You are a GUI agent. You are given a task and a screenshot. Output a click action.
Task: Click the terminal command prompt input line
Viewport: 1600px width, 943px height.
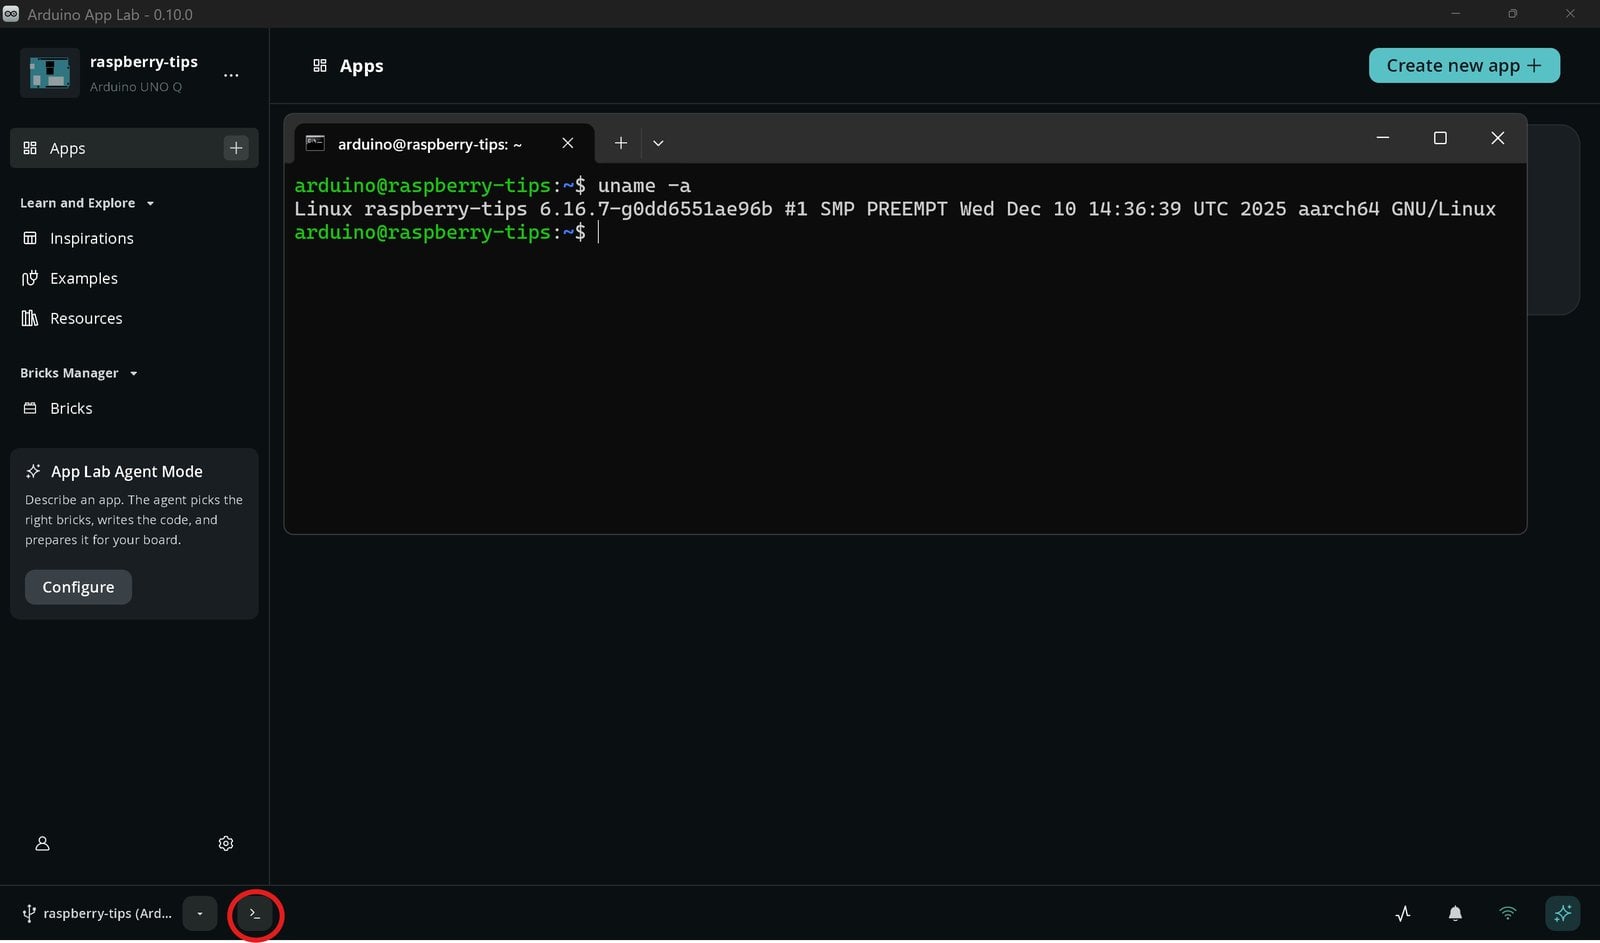tap(447, 232)
